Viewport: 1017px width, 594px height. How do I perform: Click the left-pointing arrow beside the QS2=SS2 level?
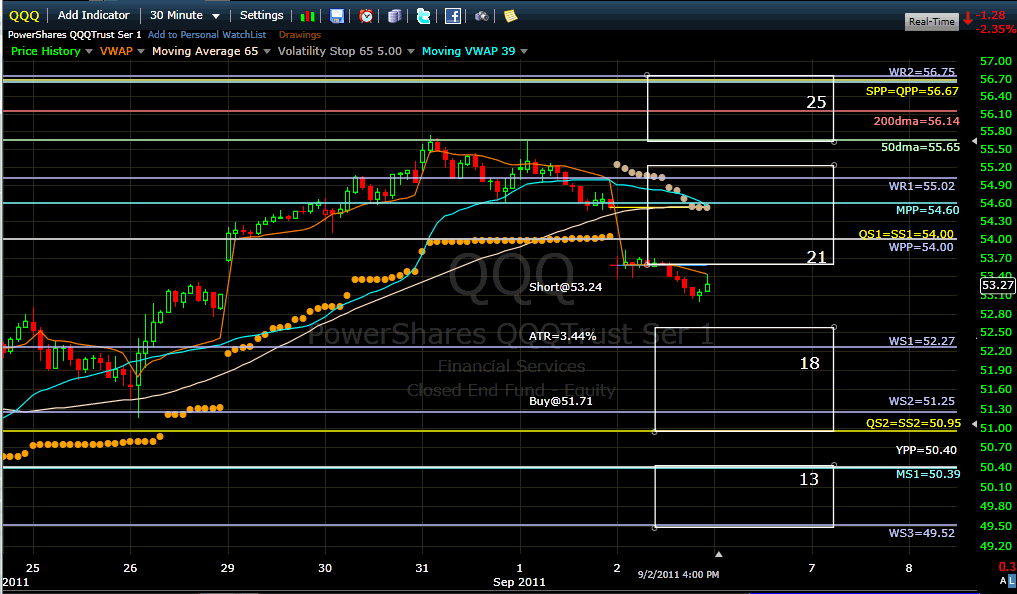tap(974, 423)
